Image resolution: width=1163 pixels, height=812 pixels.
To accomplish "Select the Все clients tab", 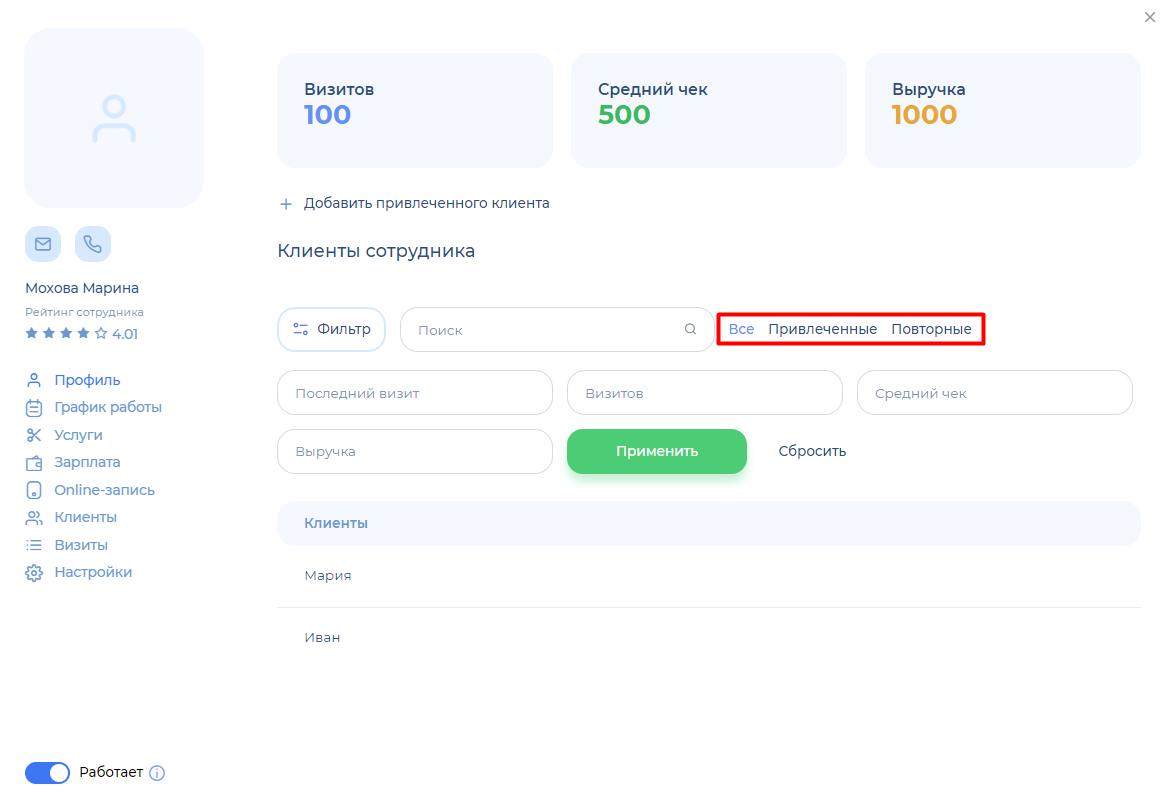I will click(741, 329).
